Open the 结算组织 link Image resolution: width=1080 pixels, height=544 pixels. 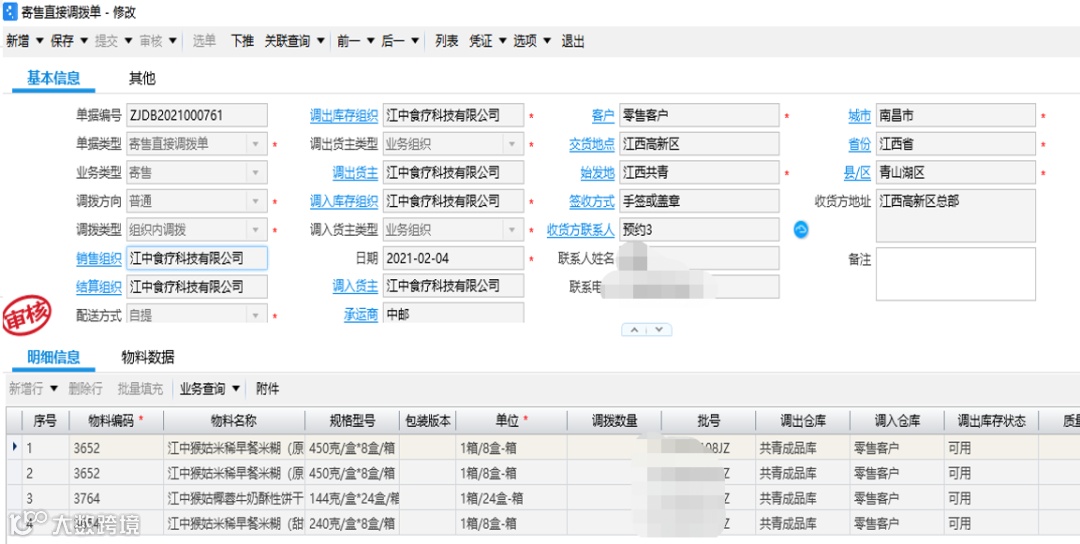[98, 287]
